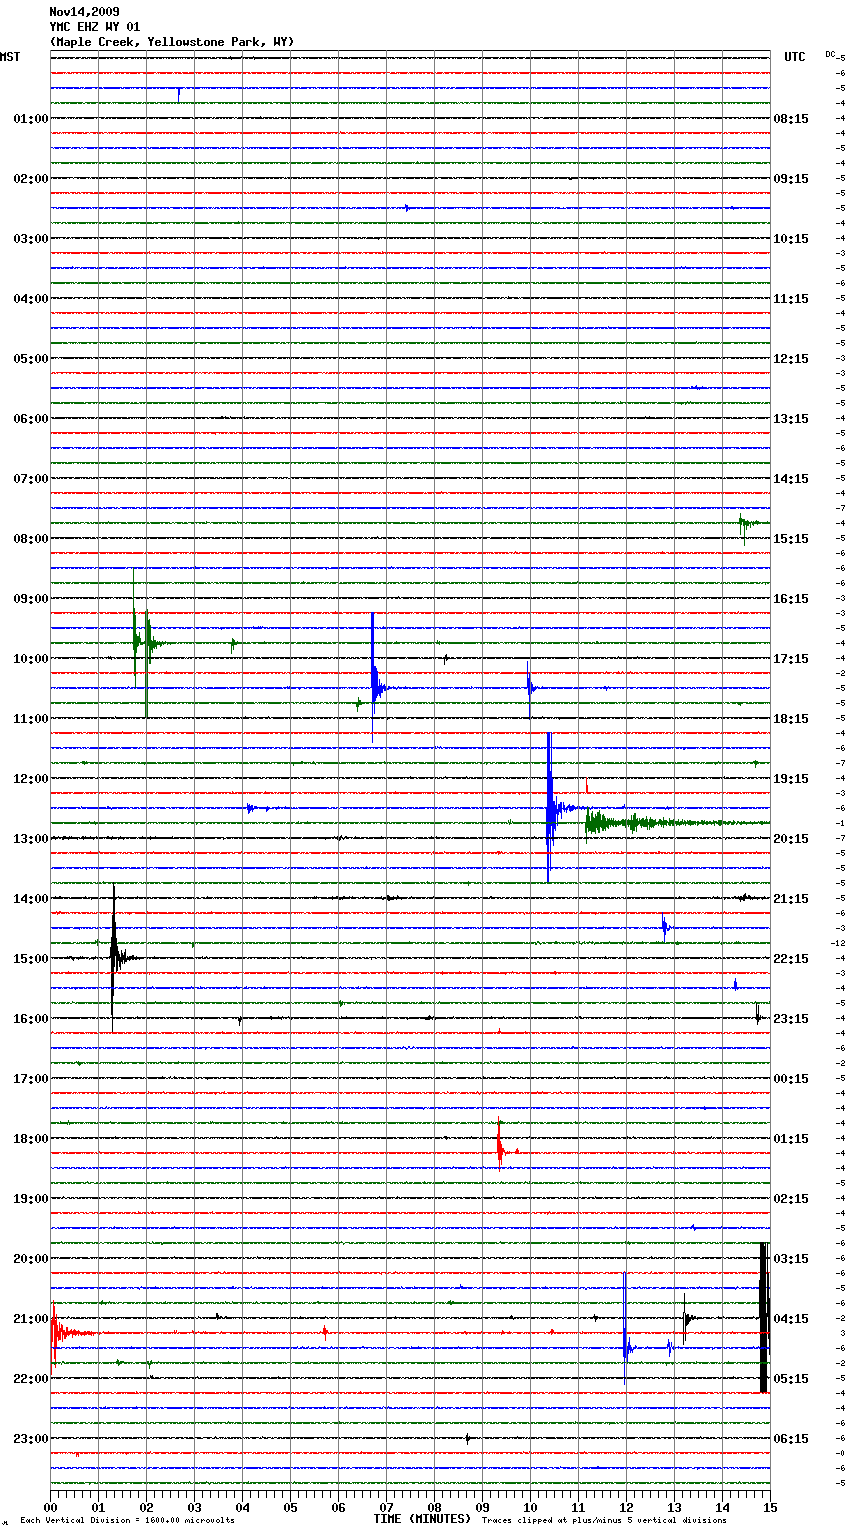Click the 00:15 UTC row label

tap(791, 1079)
